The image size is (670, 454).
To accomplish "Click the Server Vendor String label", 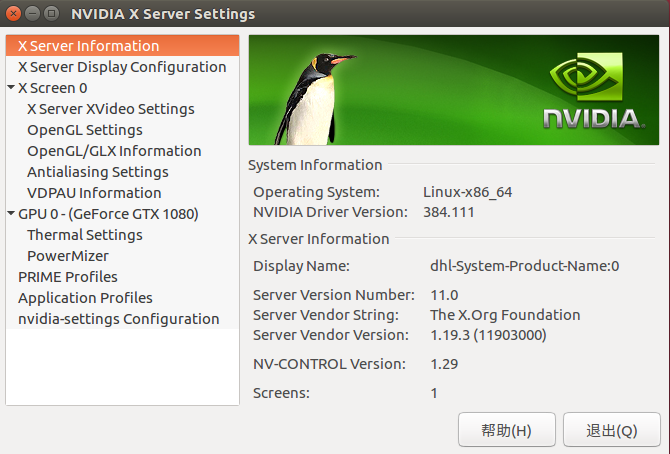I will [x=326, y=315].
